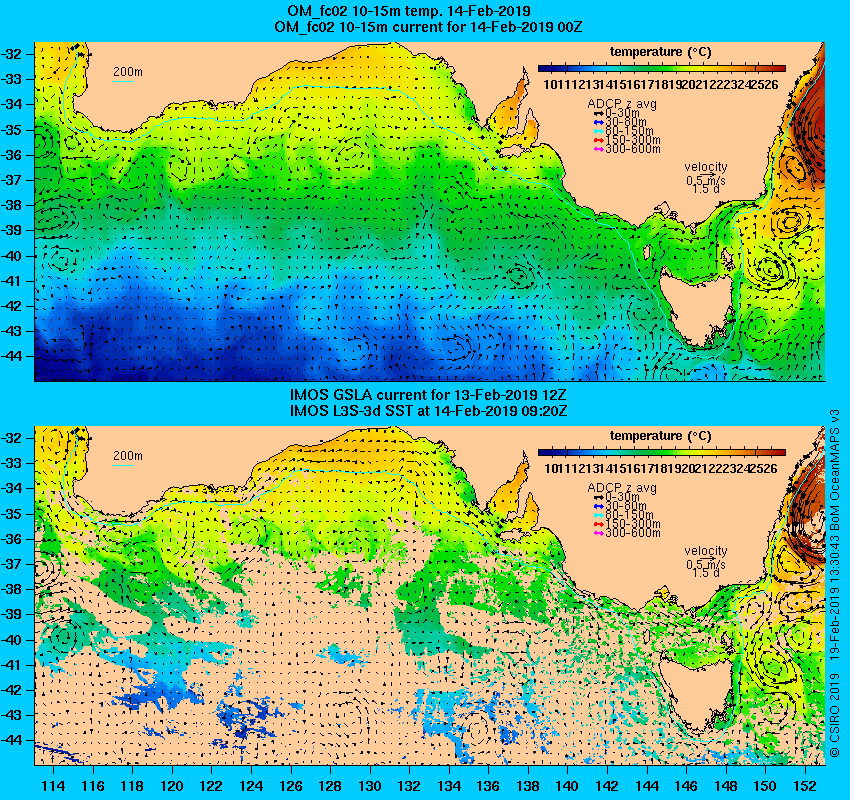Click 'velocity' label on bottom map
This screenshot has width=850, height=800.
click(x=705, y=551)
